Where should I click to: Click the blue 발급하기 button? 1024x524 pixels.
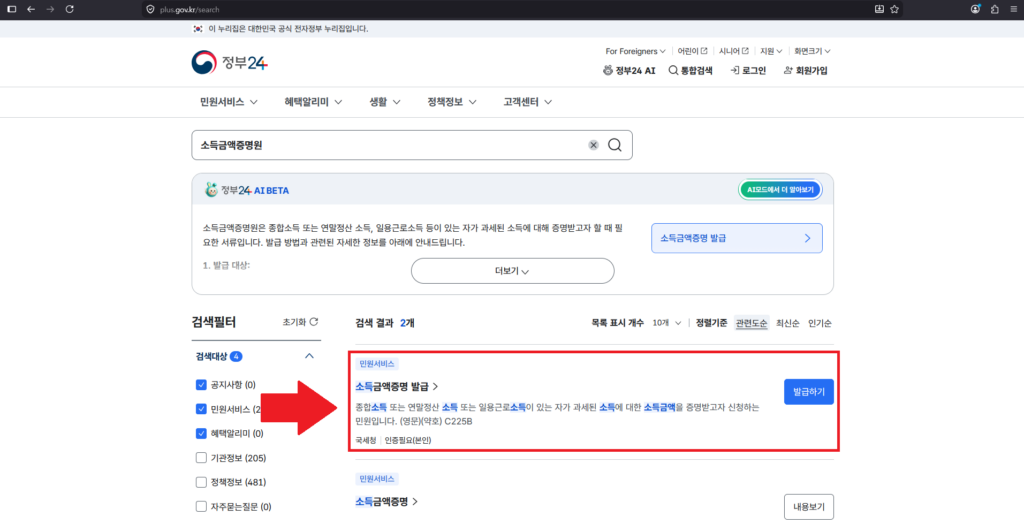(x=808, y=392)
